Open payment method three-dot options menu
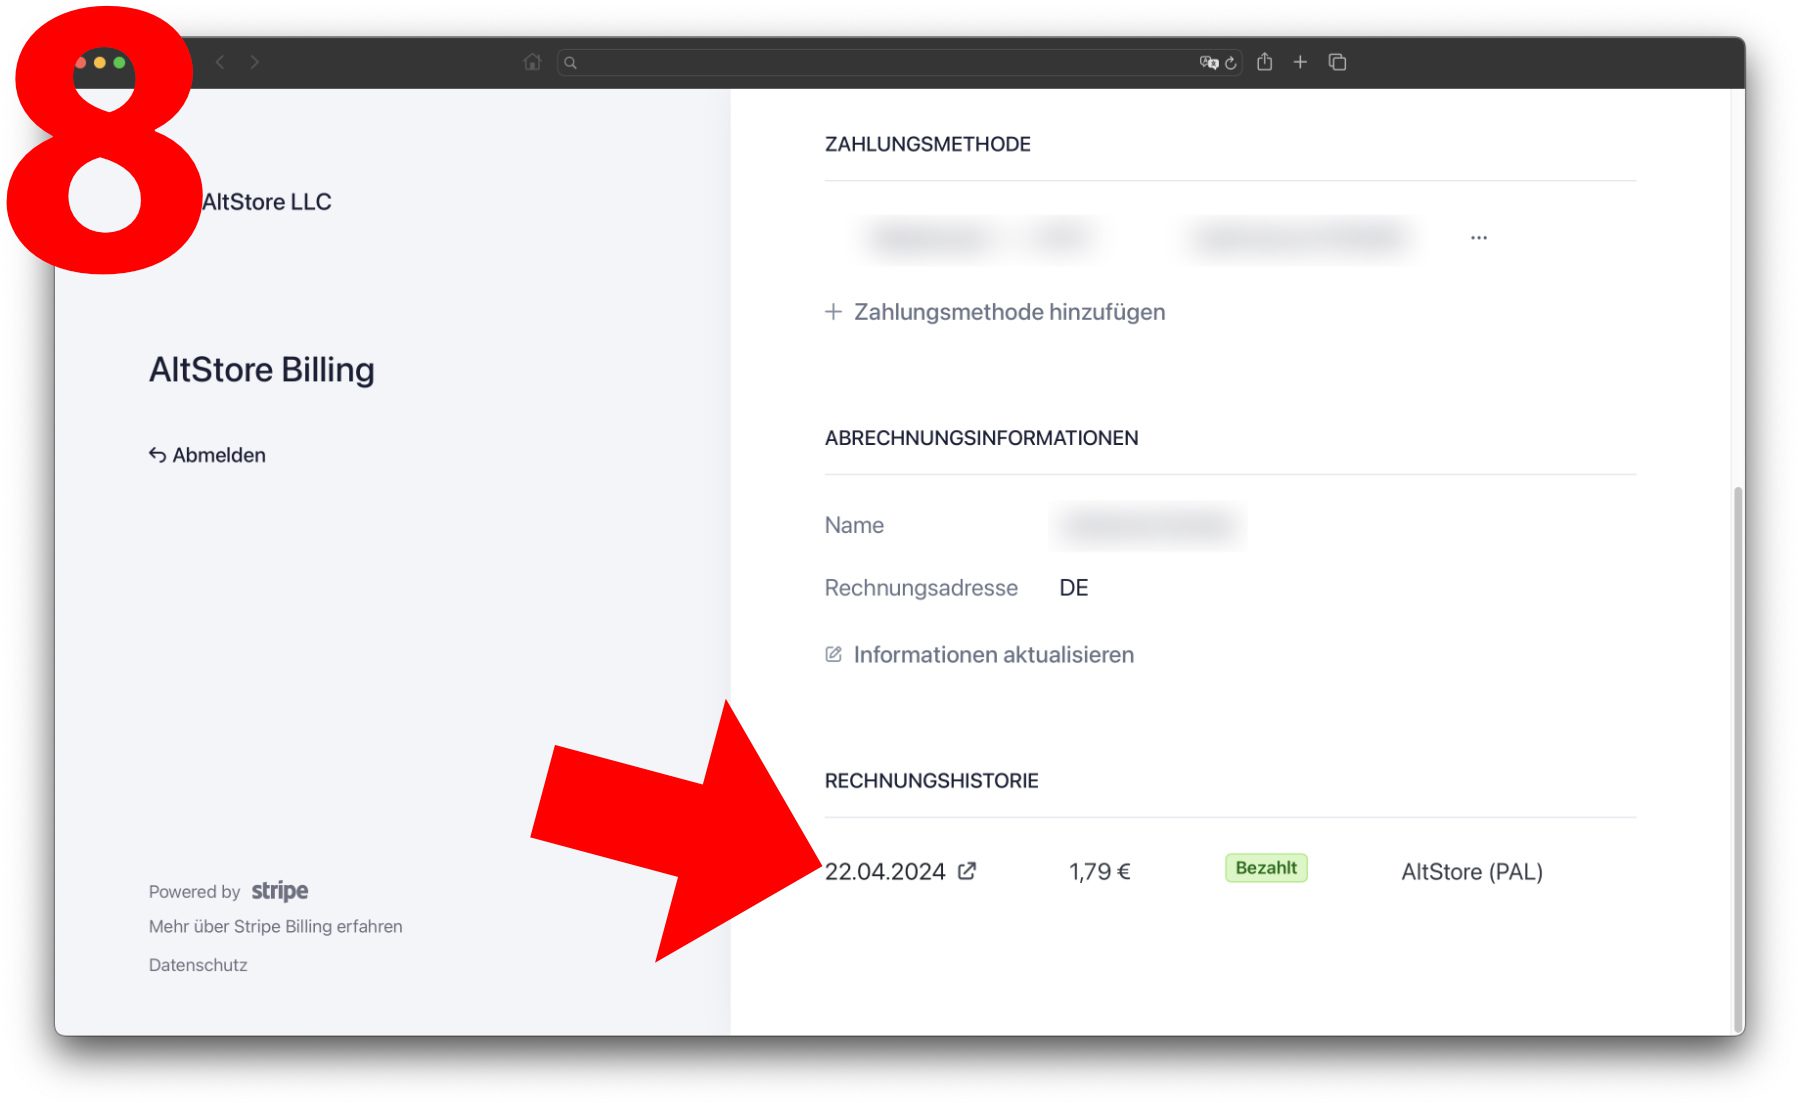Viewport: 1800px width, 1108px height. [1478, 238]
